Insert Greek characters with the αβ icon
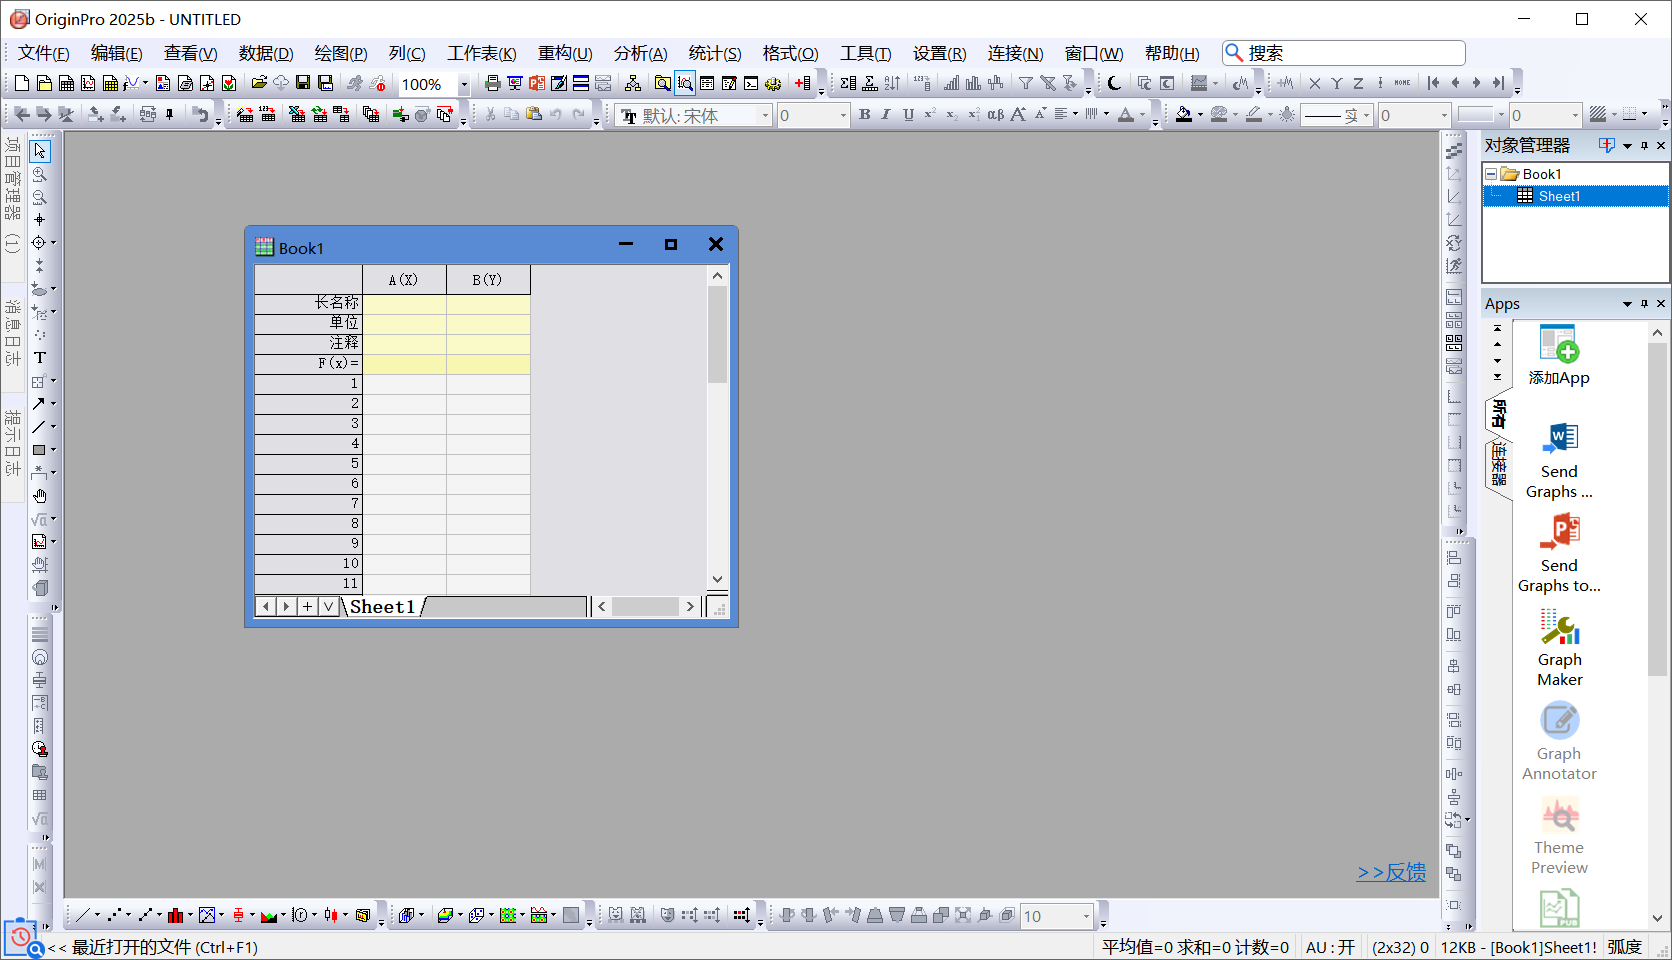 (x=995, y=115)
